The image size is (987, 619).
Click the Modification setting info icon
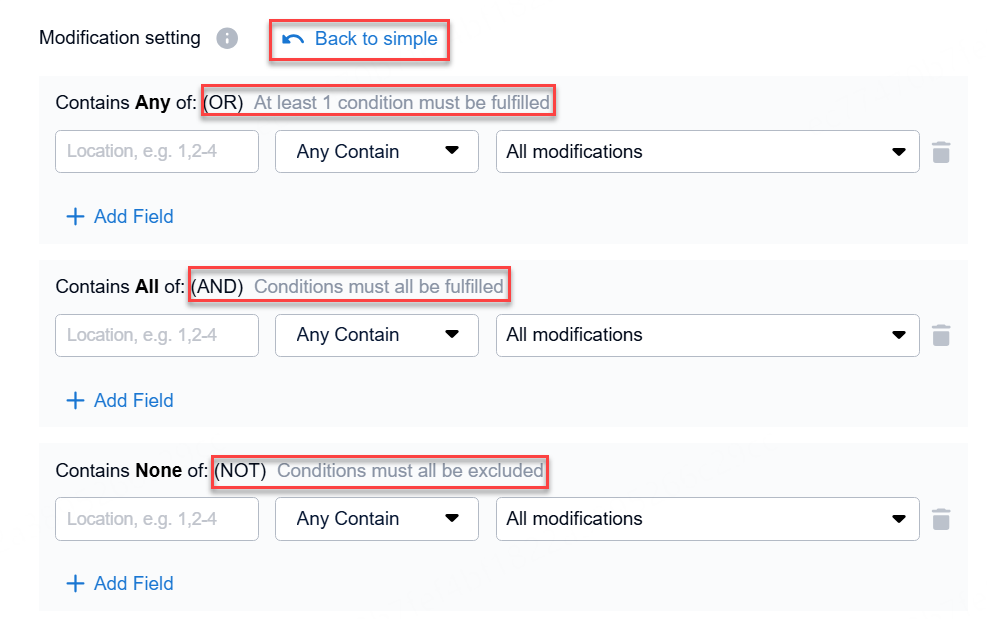pyautogui.click(x=228, y=39)
